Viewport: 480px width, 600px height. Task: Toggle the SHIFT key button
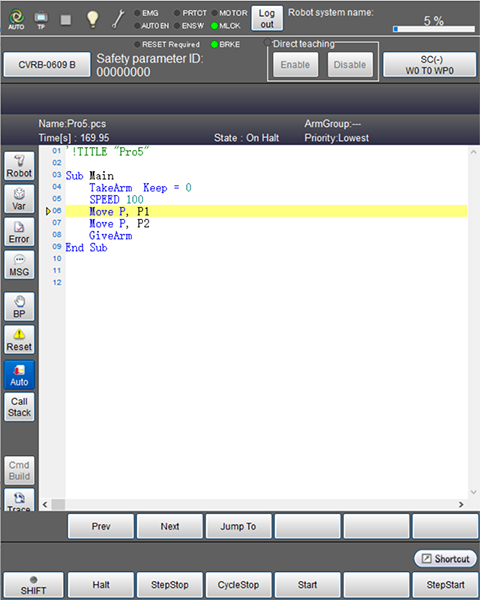33,585
